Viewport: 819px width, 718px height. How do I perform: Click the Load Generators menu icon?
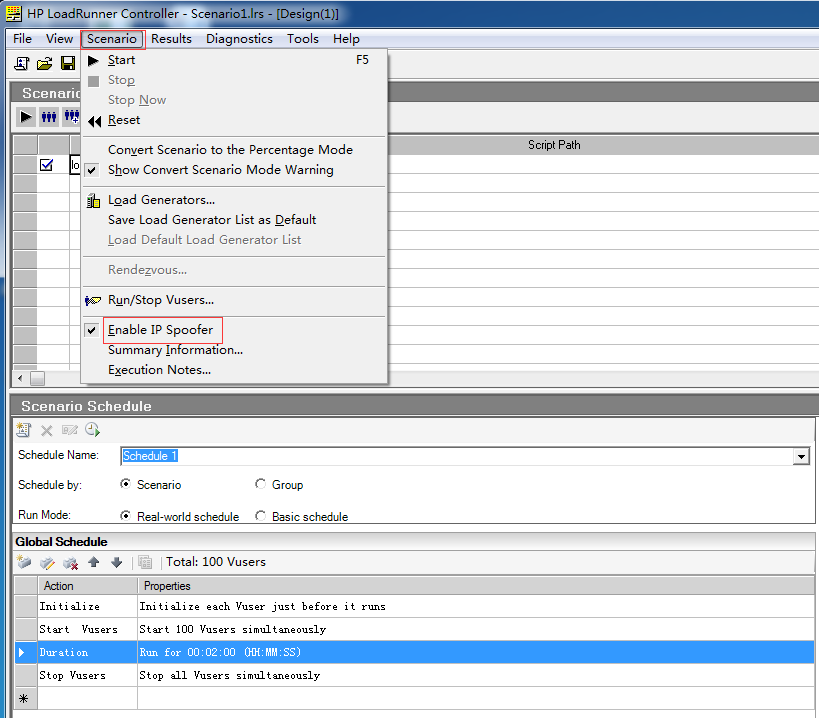tap(93, 201)
